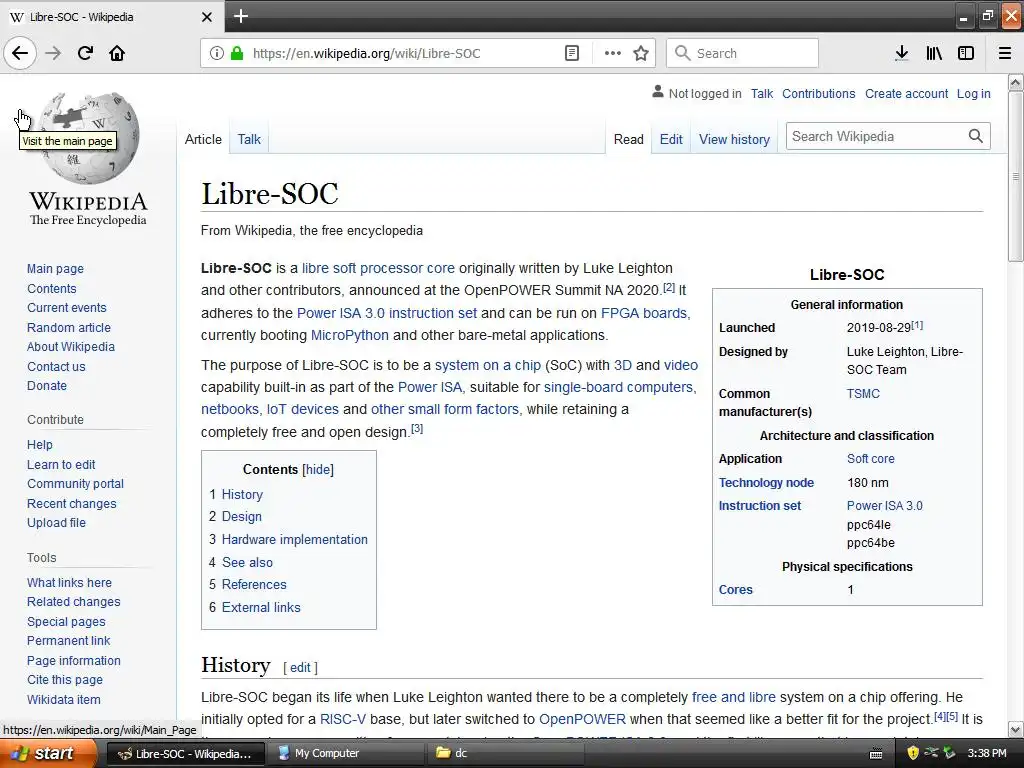
Task: Open the page actions three-dot menu
Action: pos(613,53)
